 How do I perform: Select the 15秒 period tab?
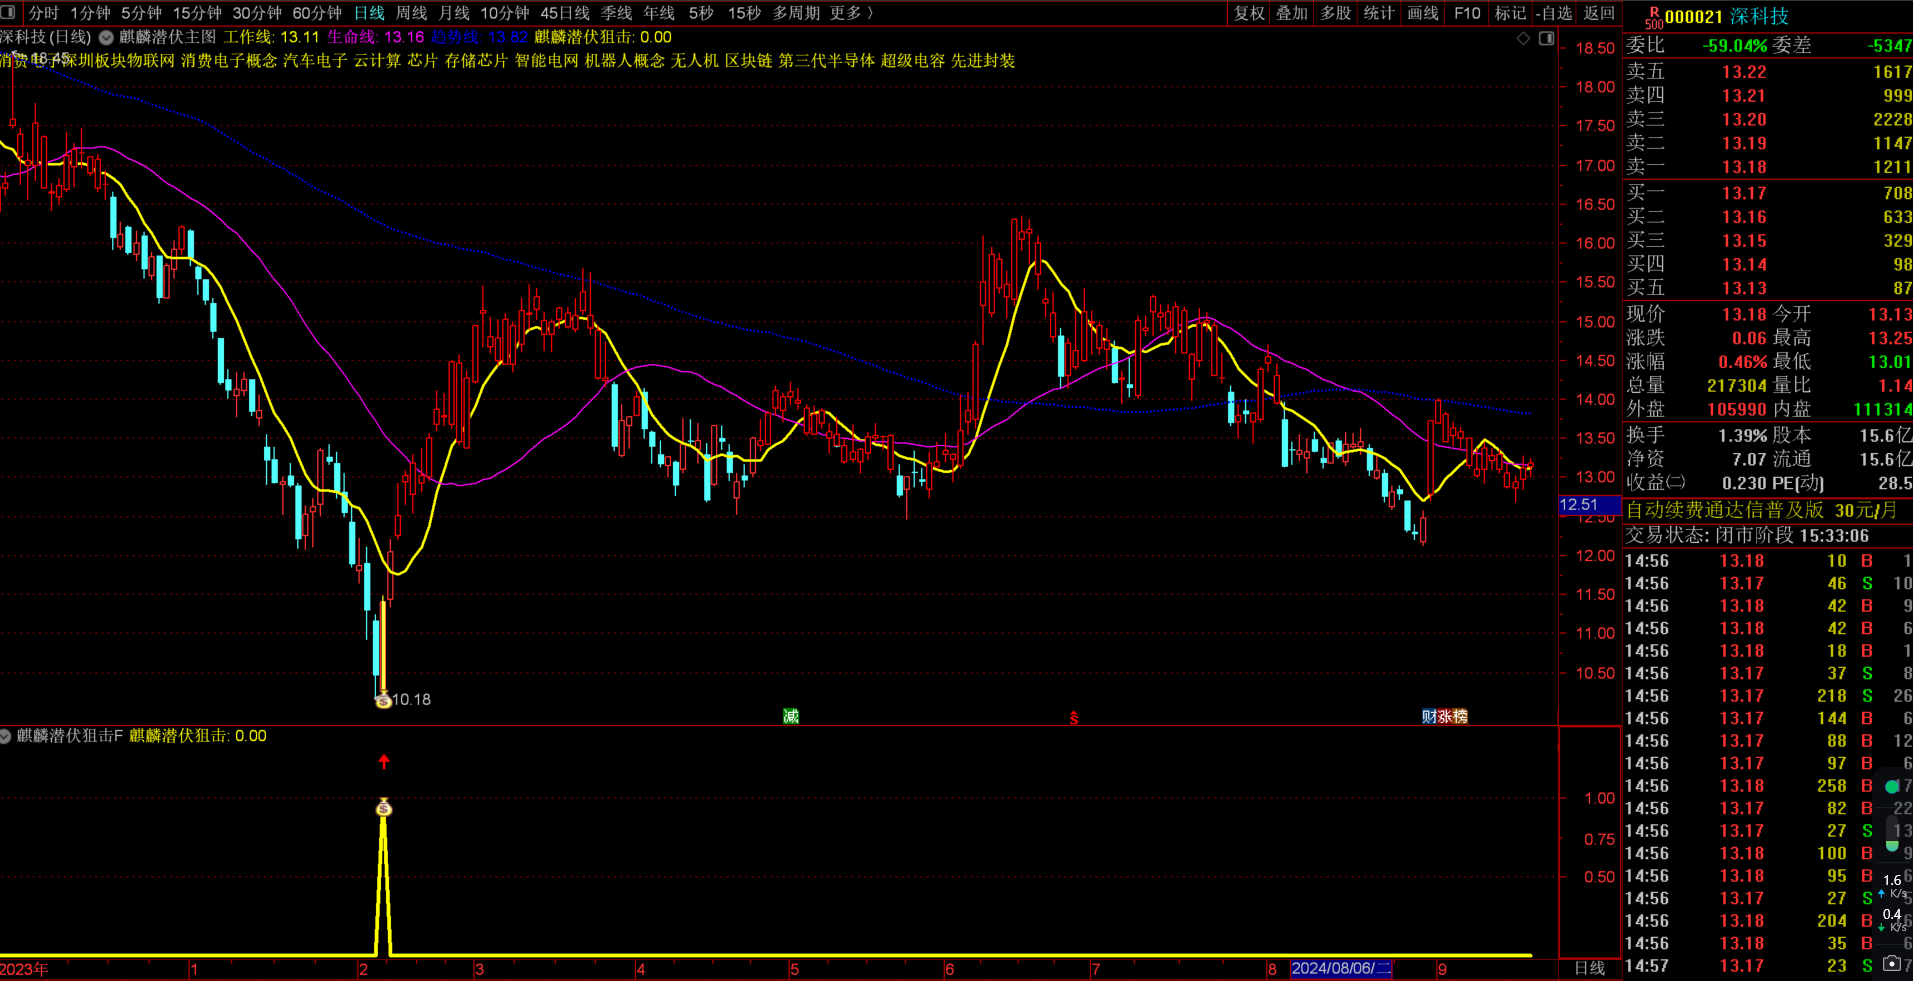pyautogui.click(x=744, y=13)
